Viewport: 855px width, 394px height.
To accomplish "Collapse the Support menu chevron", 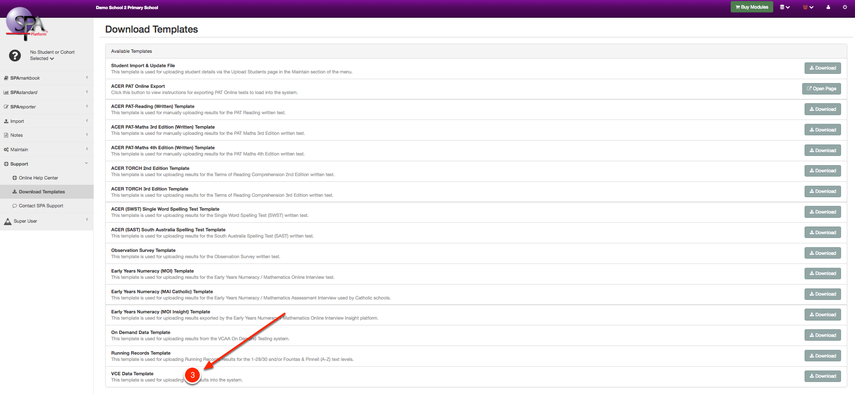I will pyautogui.click(x=87, y=163).
